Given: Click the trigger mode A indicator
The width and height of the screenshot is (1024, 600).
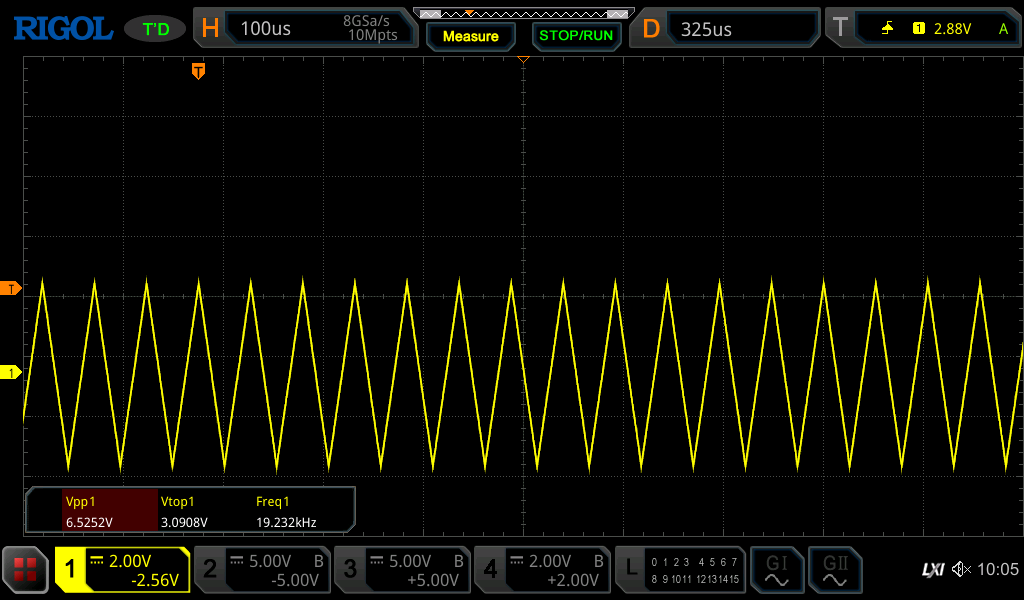Looking at the screenshot, I should (1003, 29).
